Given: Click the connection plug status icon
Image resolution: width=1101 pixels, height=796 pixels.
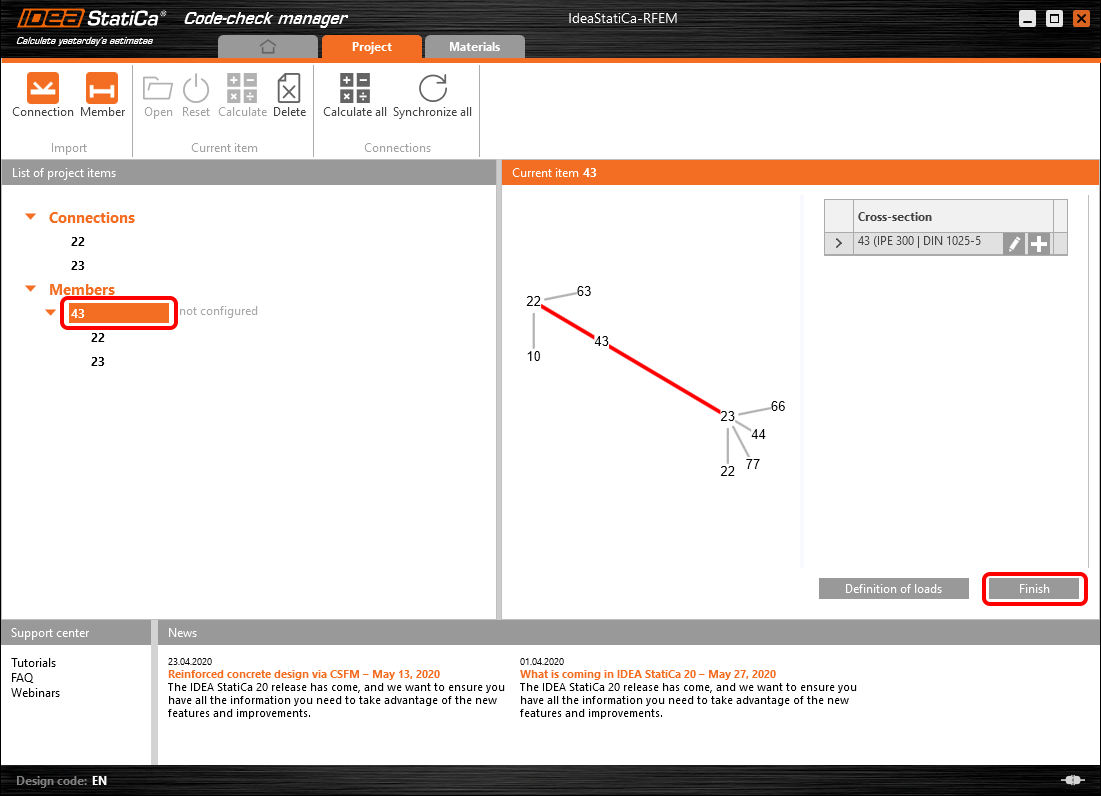Looking at the screenshot, I should (x=1072, y=780).
